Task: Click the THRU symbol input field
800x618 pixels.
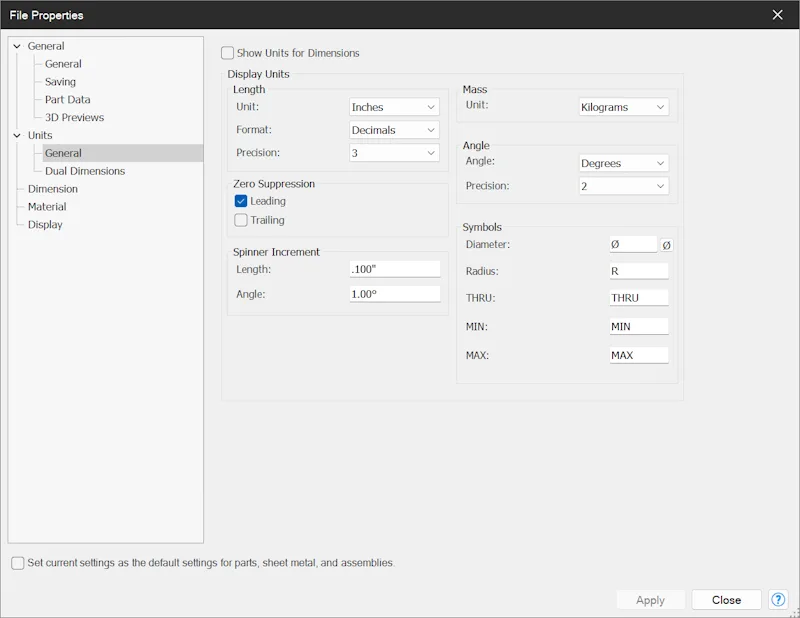Action: pyautogui.click(x=639, y=298)
